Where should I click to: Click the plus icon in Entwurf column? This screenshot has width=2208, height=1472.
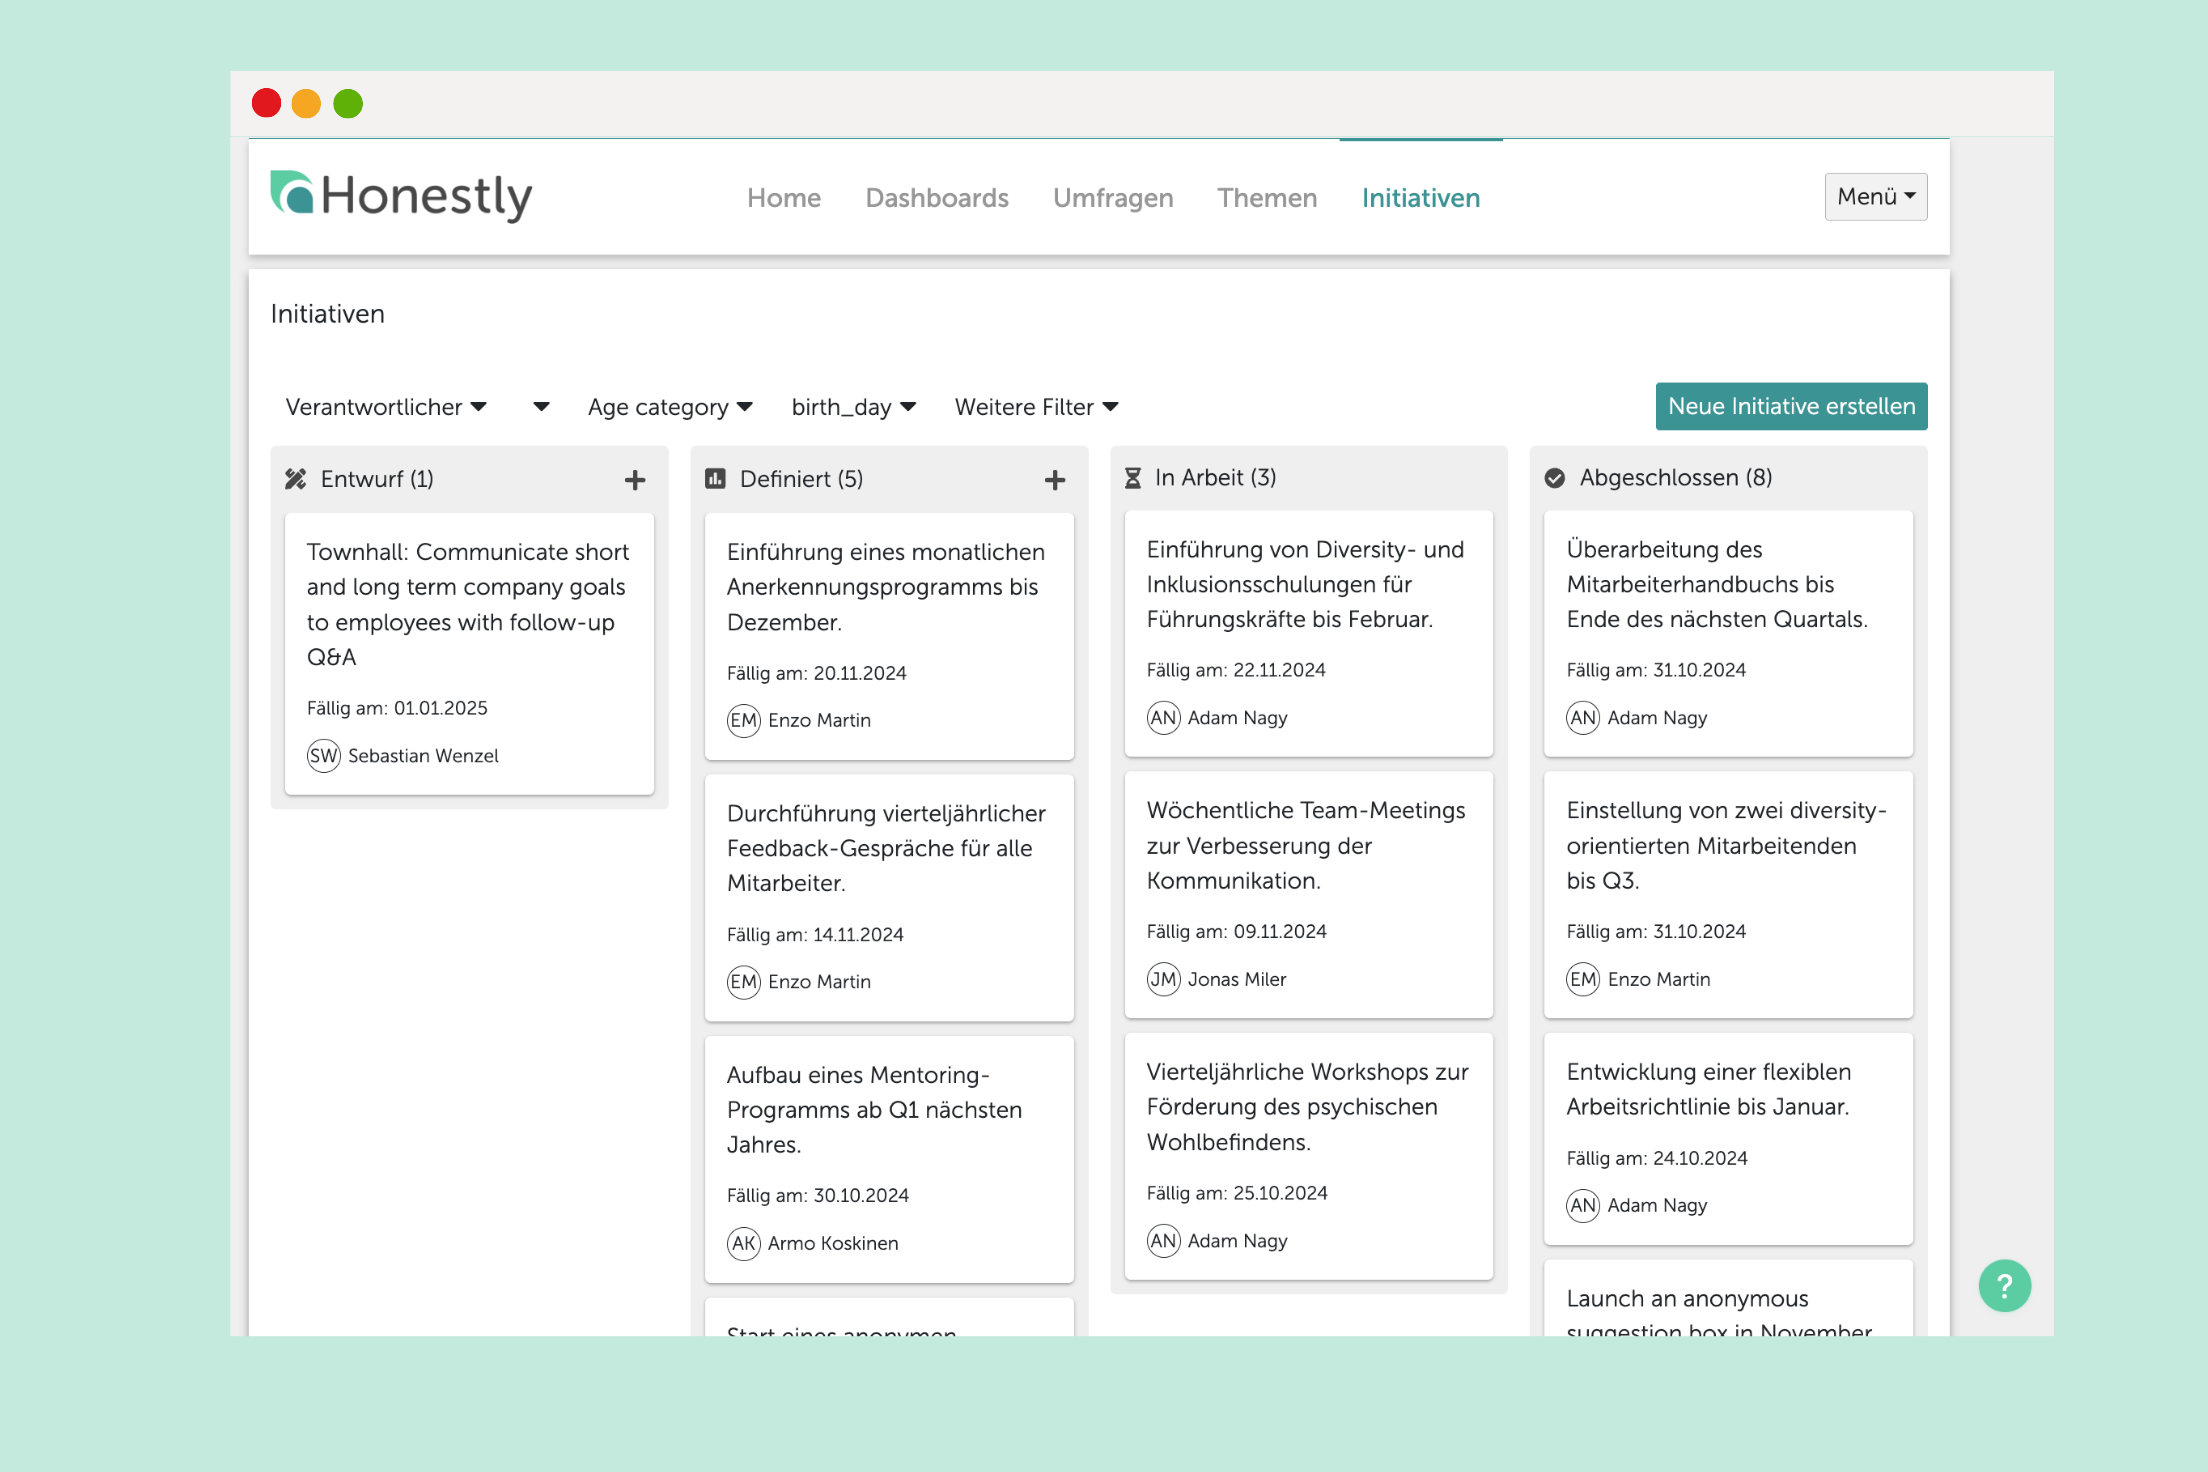634,480
